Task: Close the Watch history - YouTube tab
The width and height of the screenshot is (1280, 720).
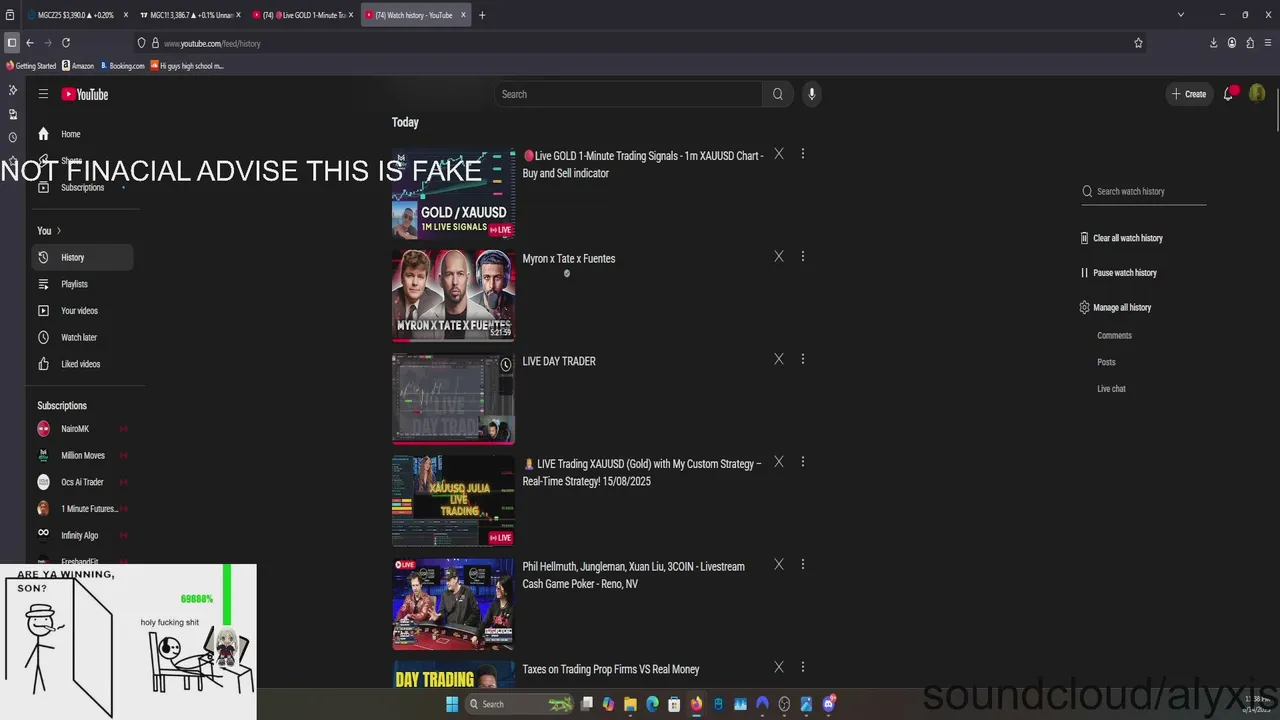Action: click(x=463, y=15)
